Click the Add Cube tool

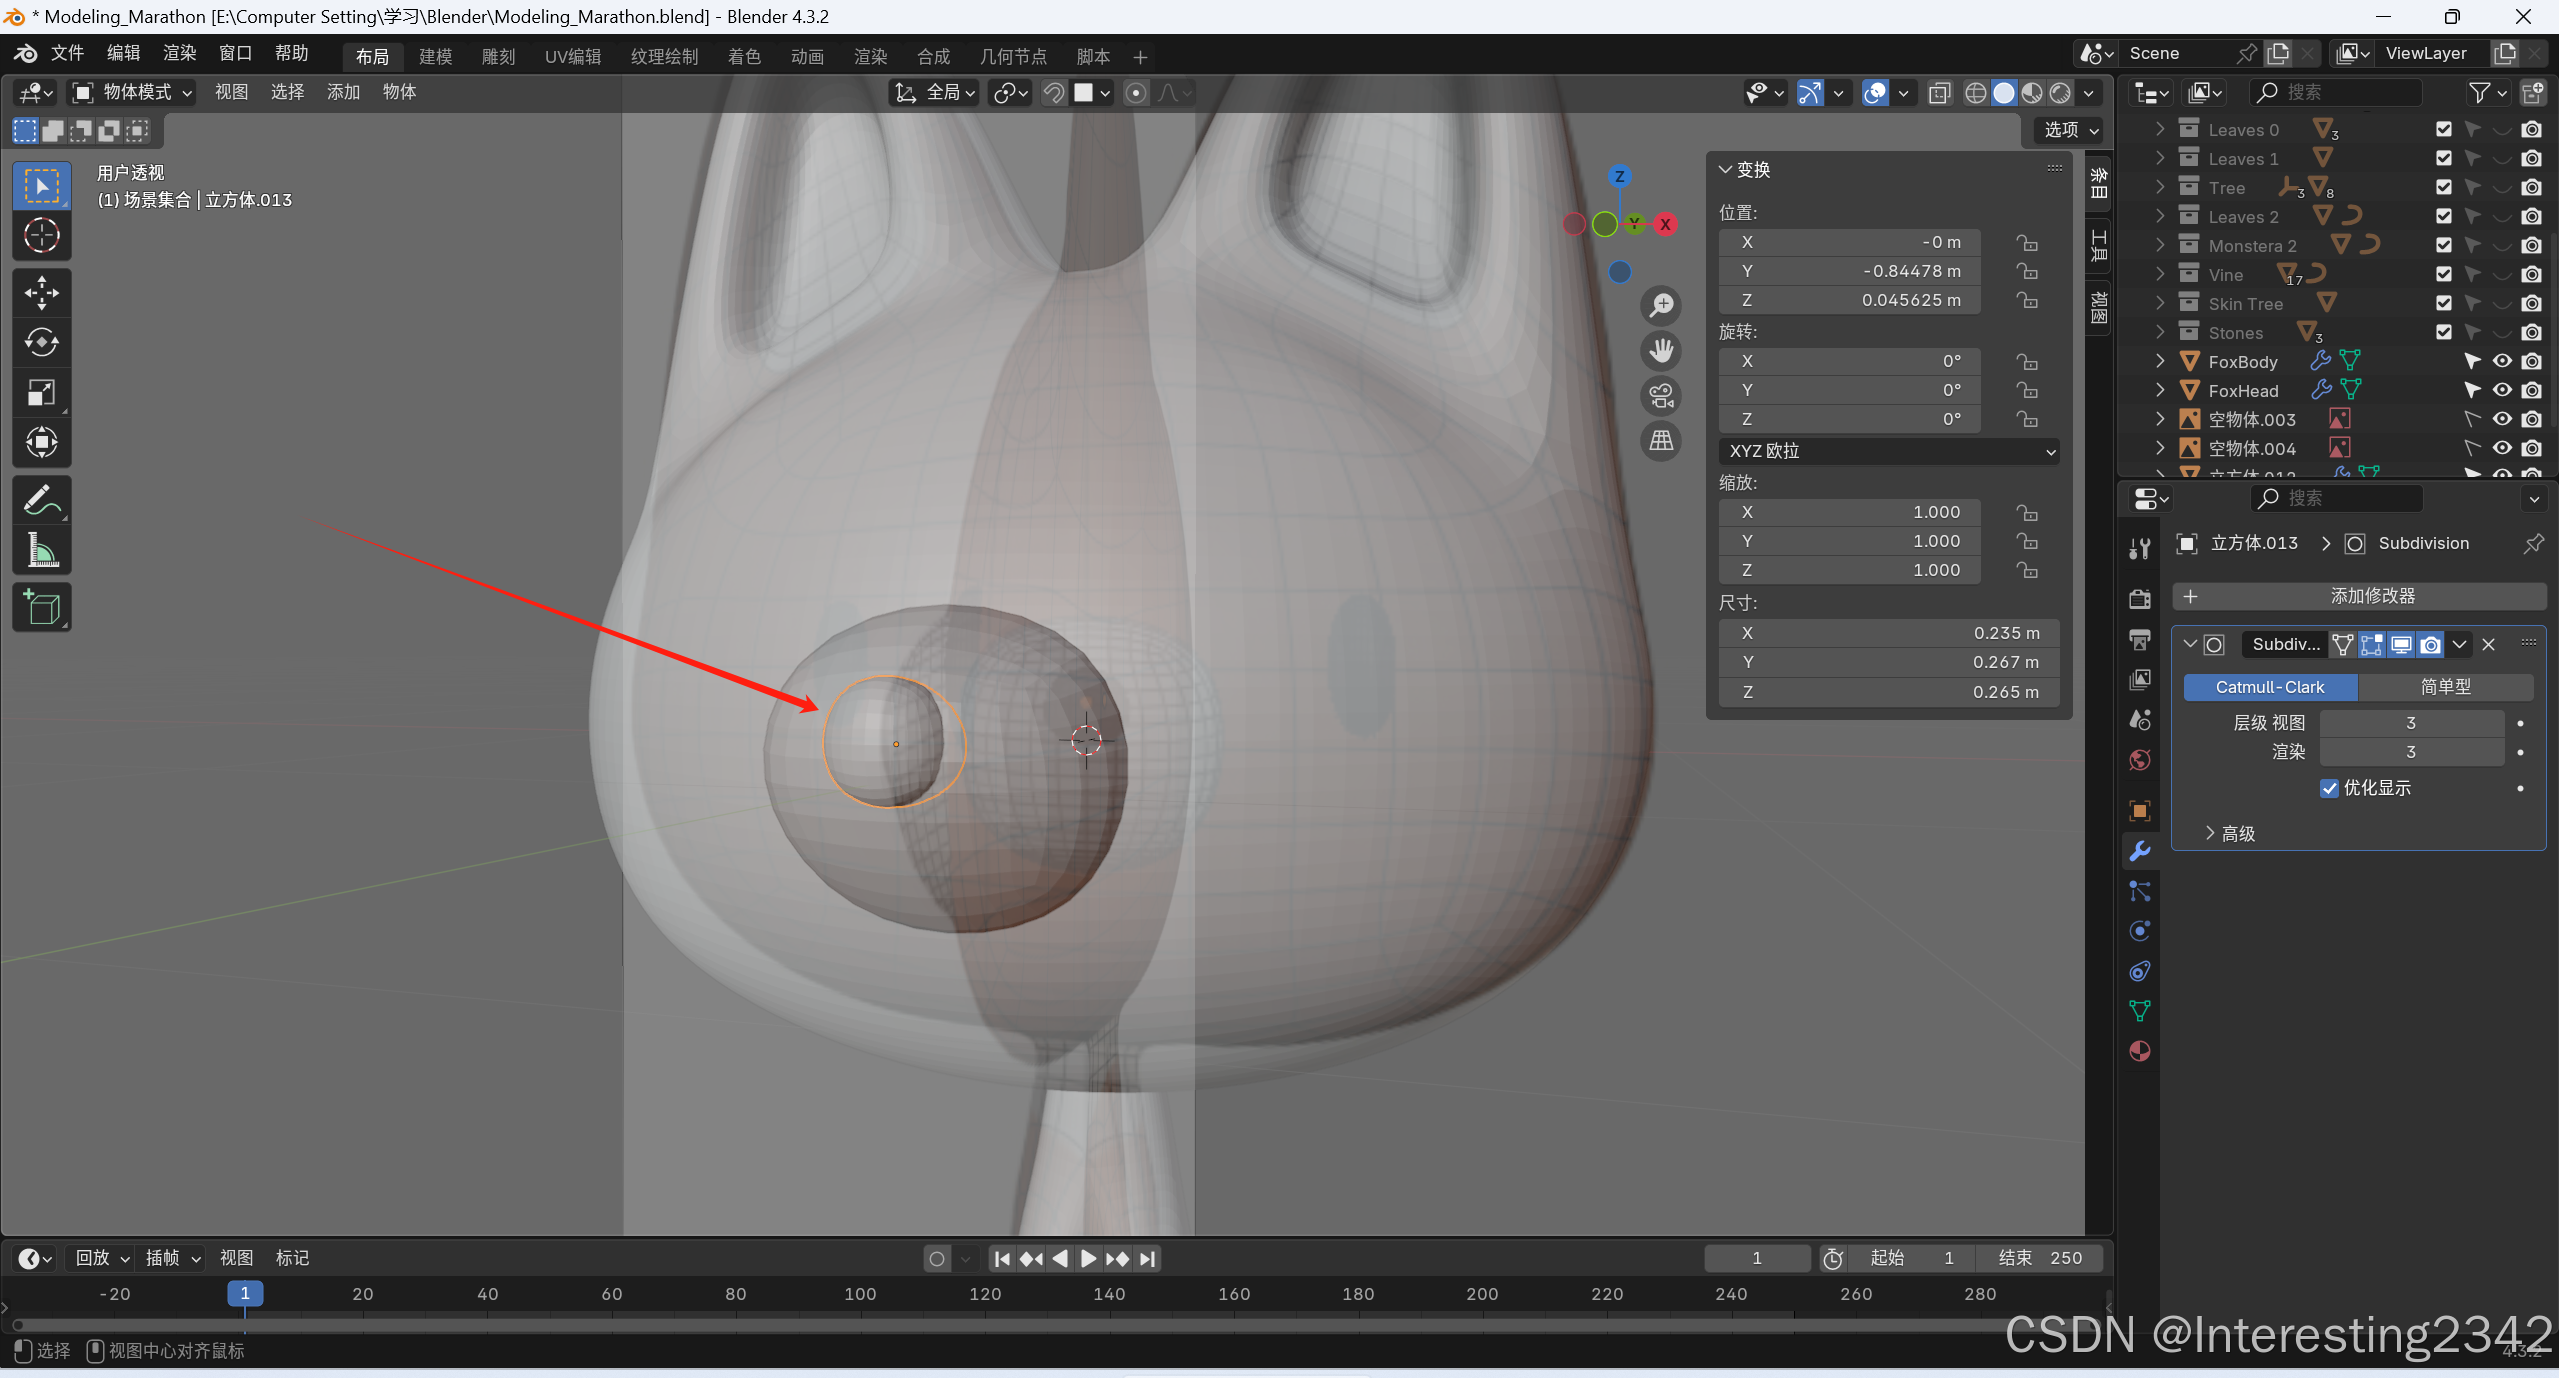pyautogui.click(x=41, y=607)
